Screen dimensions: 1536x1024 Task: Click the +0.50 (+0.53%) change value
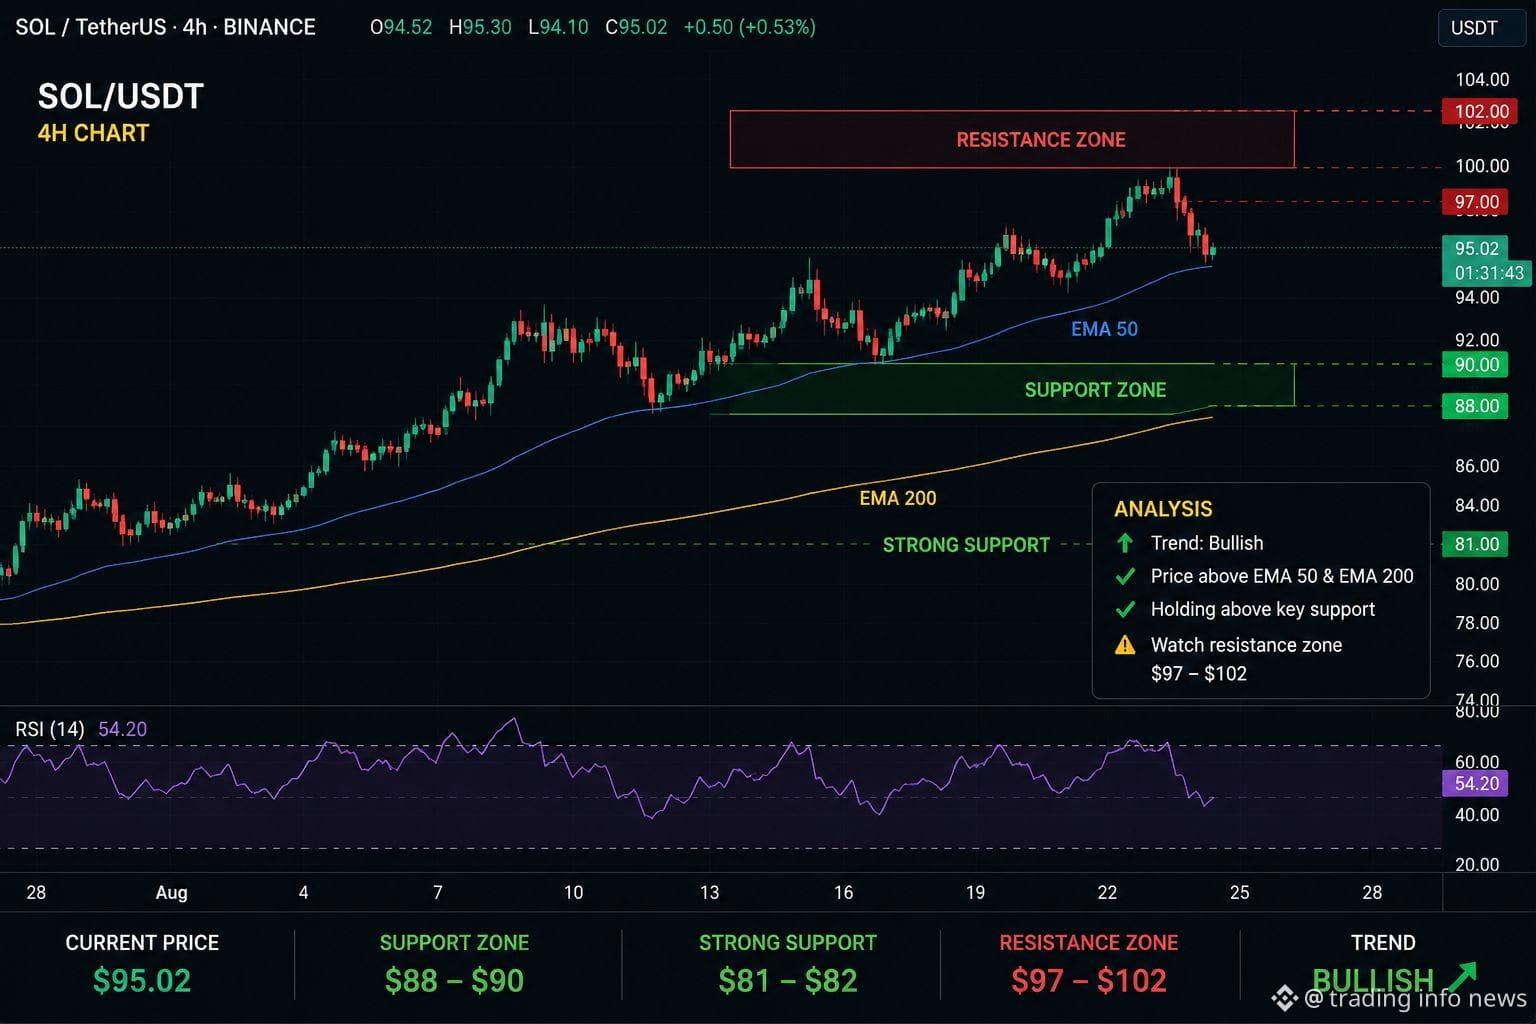750,27
